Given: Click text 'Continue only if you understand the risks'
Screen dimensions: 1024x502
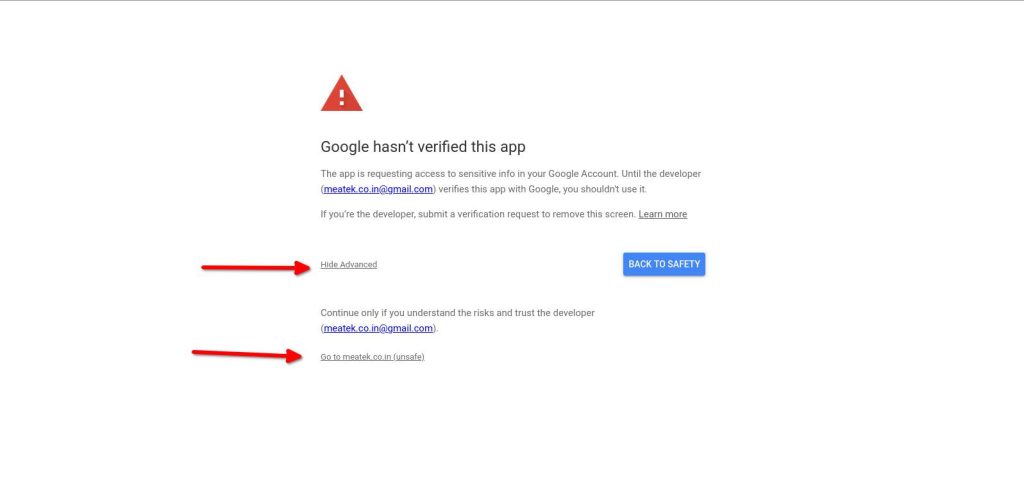Looking at the screenshot, I should 407,313.
